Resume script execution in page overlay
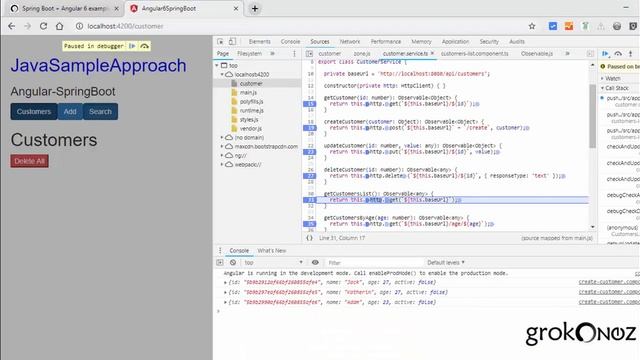The width and height of the screenshot is (640, 360). click(132, 46)
